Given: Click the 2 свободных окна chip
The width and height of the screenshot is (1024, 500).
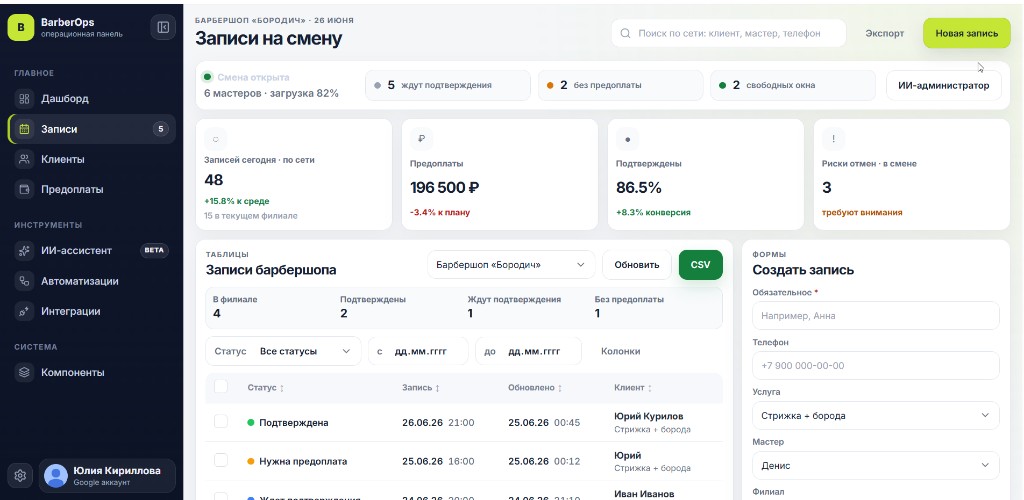Looking at the screenshot, I should coord(793,86).
